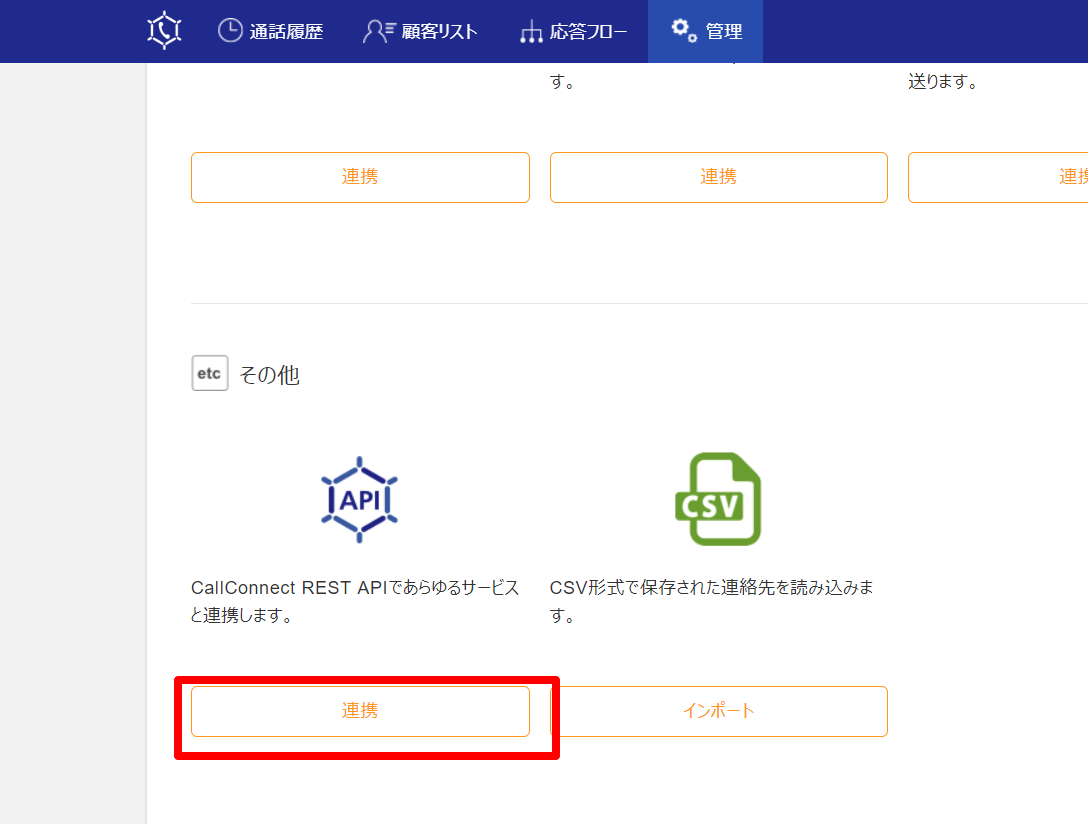
Task: Click the インポート button for CSV
Action: coord(719,711)
